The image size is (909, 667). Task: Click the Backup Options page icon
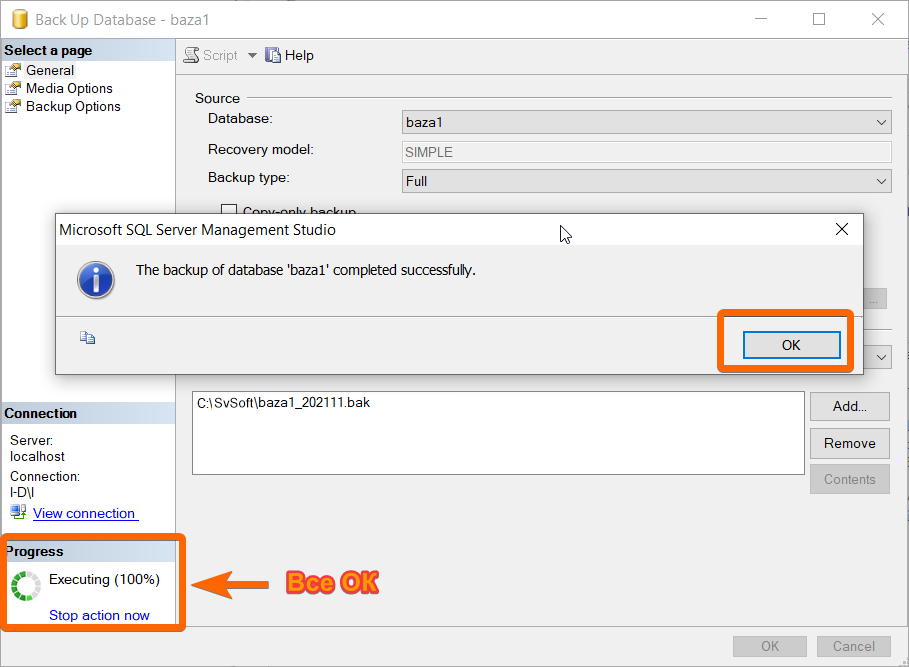pyautogui.click(x=13, y=106)
